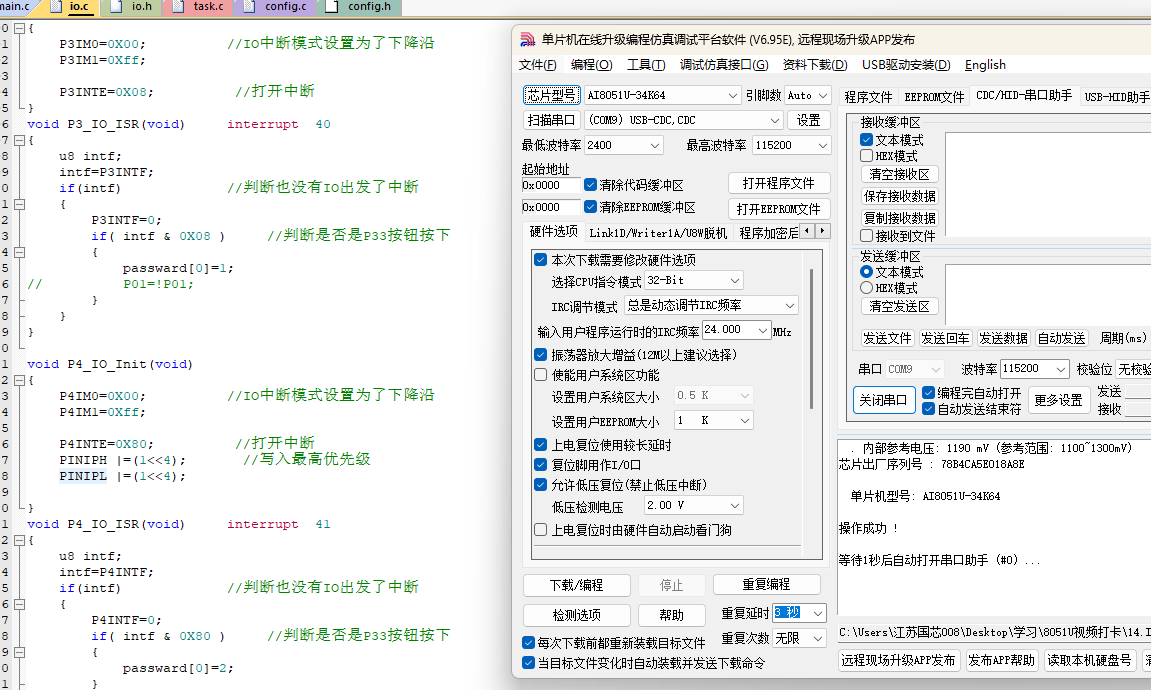Click the task.c tab file icon
Screen dimensions: 1151x690
point(178,7)
